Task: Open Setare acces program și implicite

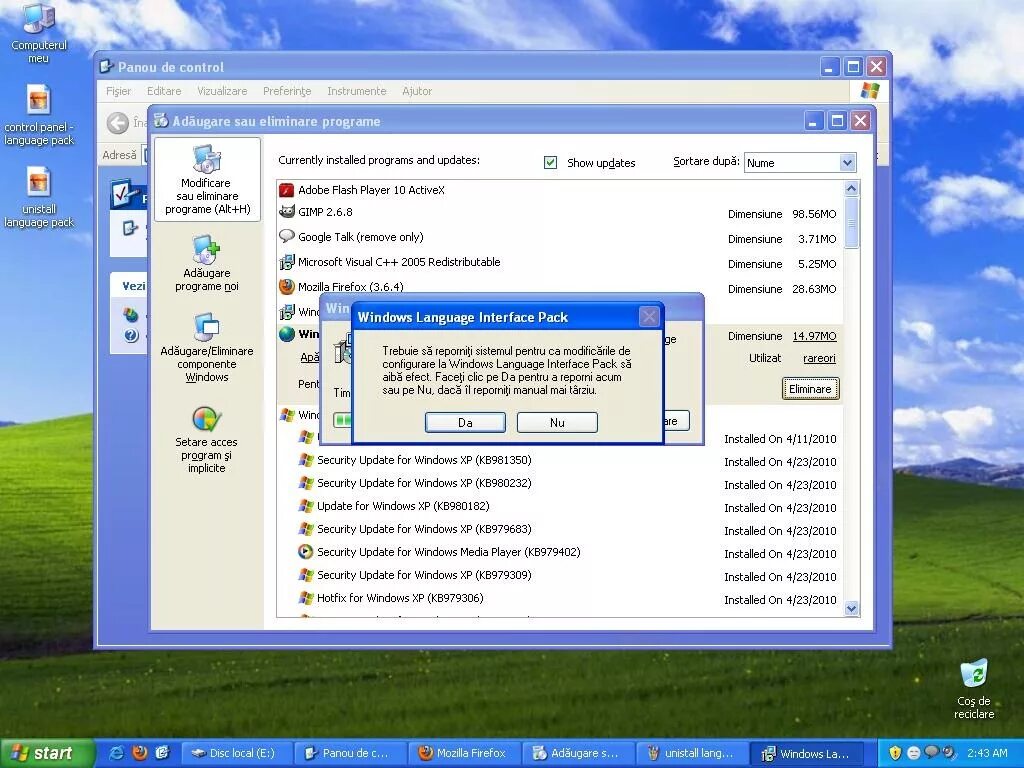Action: (x=207, y=439)
